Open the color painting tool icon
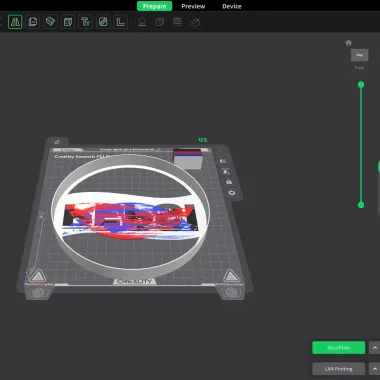This screenshot has width=380, height=380. pyautogui.click(x=103, y=22)
